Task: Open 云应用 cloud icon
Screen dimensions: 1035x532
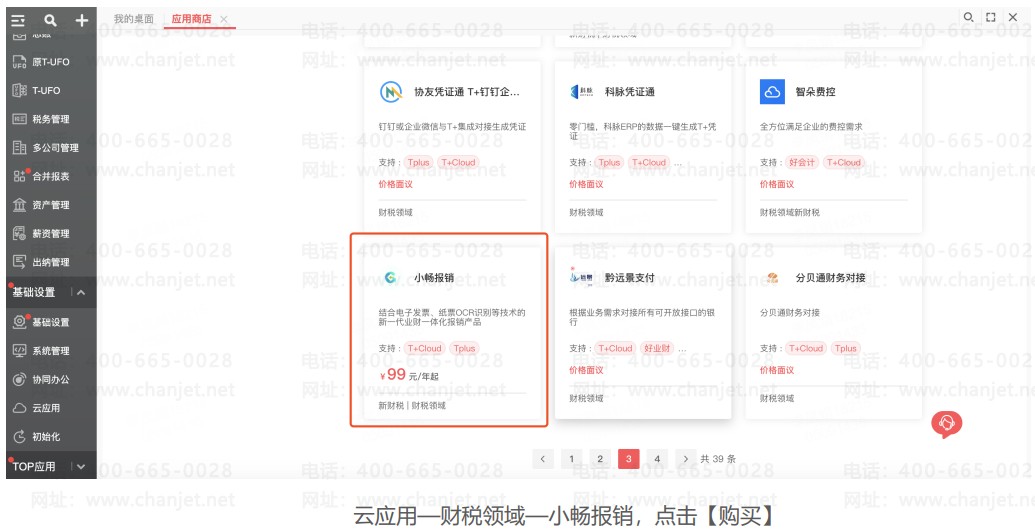Action: (x=20, y=408)
